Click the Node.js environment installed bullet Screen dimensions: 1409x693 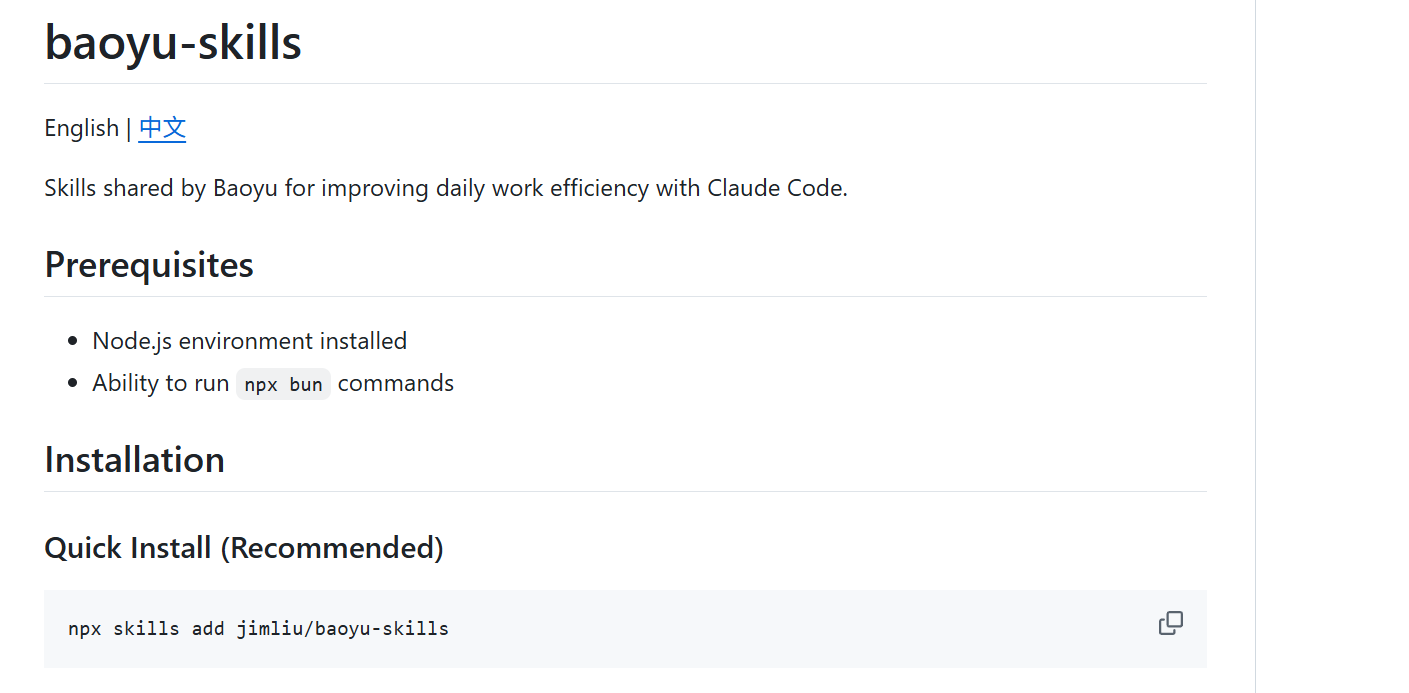pyautogui.click(x=249, y=341)
